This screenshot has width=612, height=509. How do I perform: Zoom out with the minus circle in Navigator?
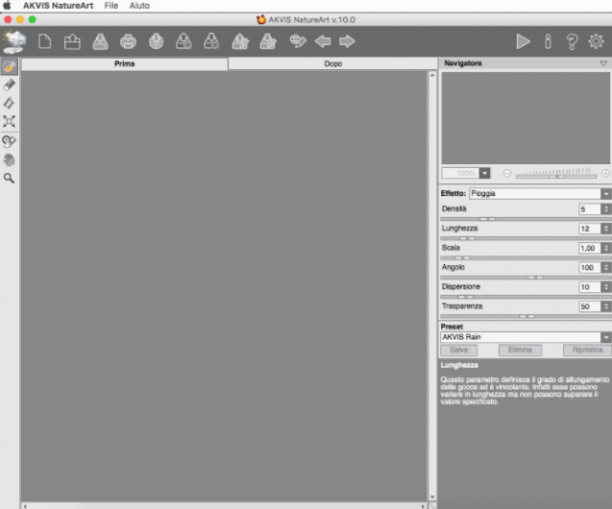[x=507, y=173]
